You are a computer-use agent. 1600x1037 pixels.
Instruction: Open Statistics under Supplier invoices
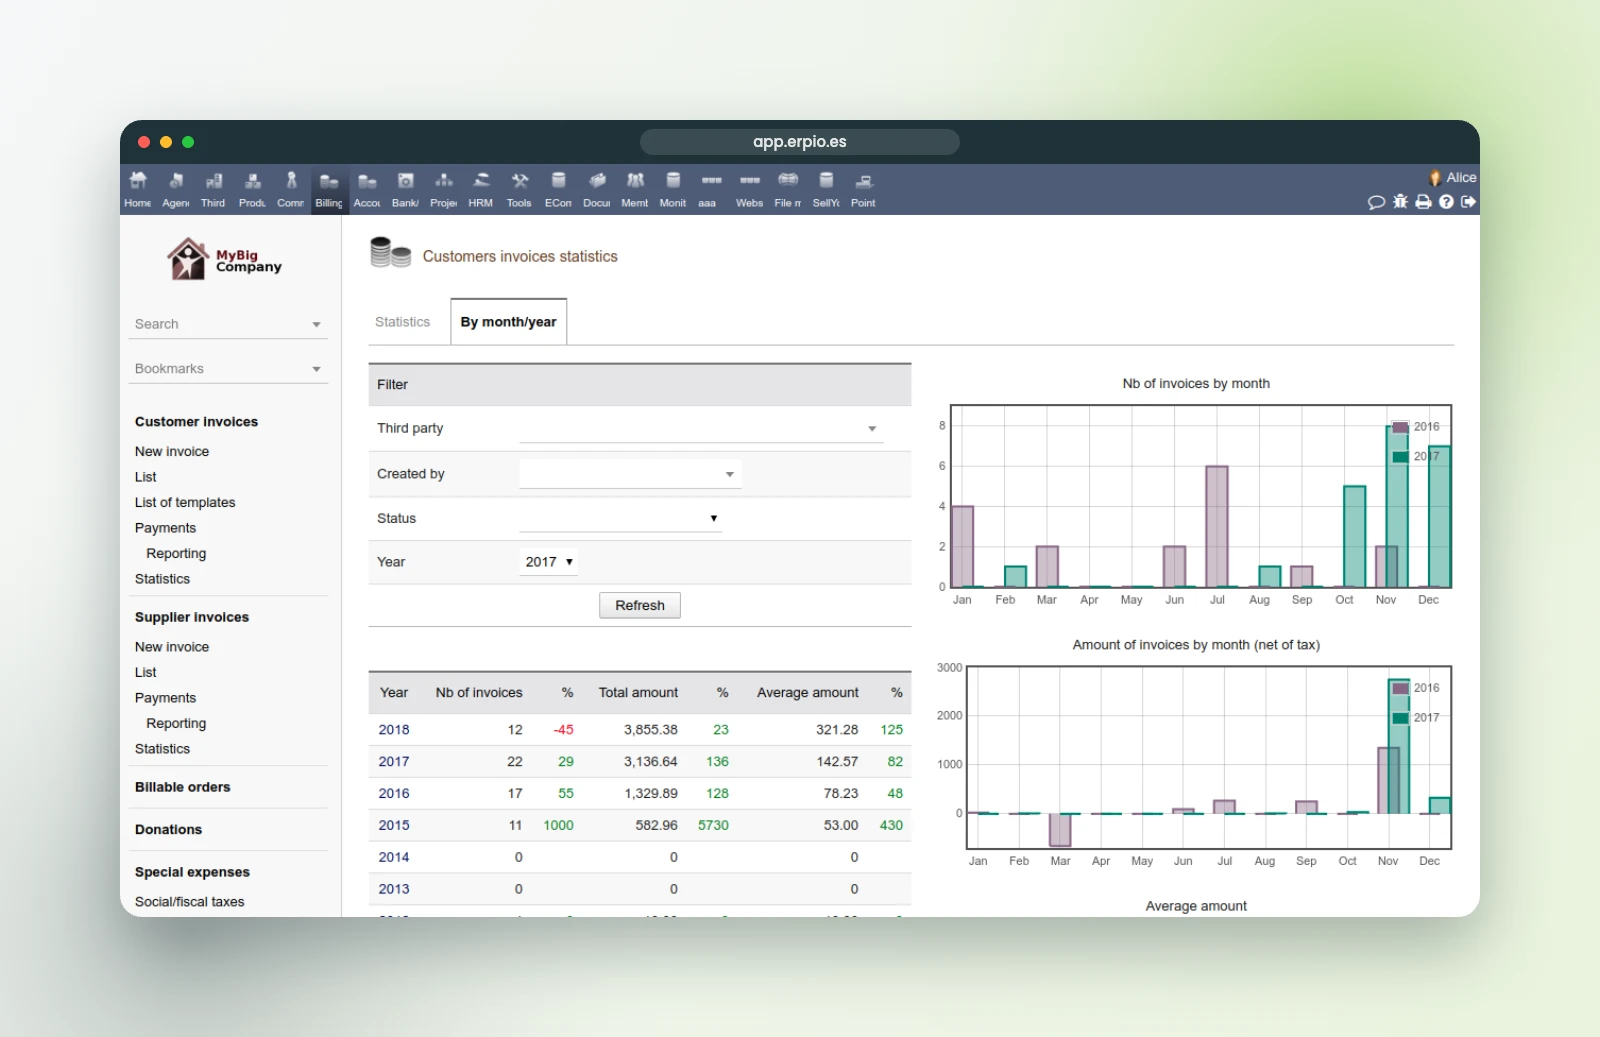[x=162, y=749]
